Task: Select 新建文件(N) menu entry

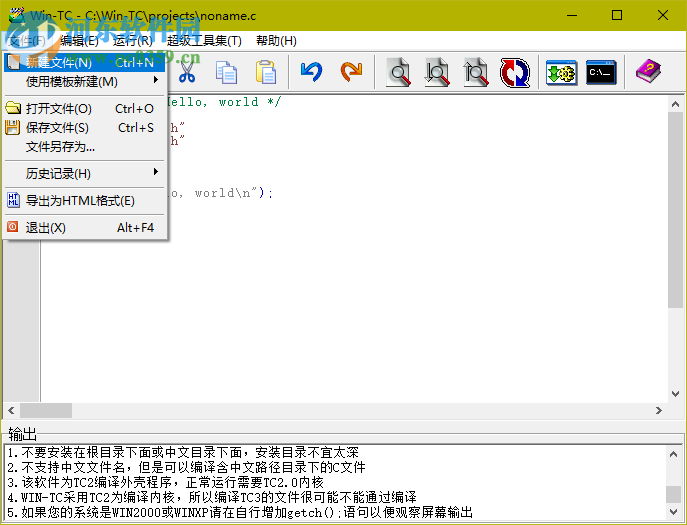Action: point(84,63)
